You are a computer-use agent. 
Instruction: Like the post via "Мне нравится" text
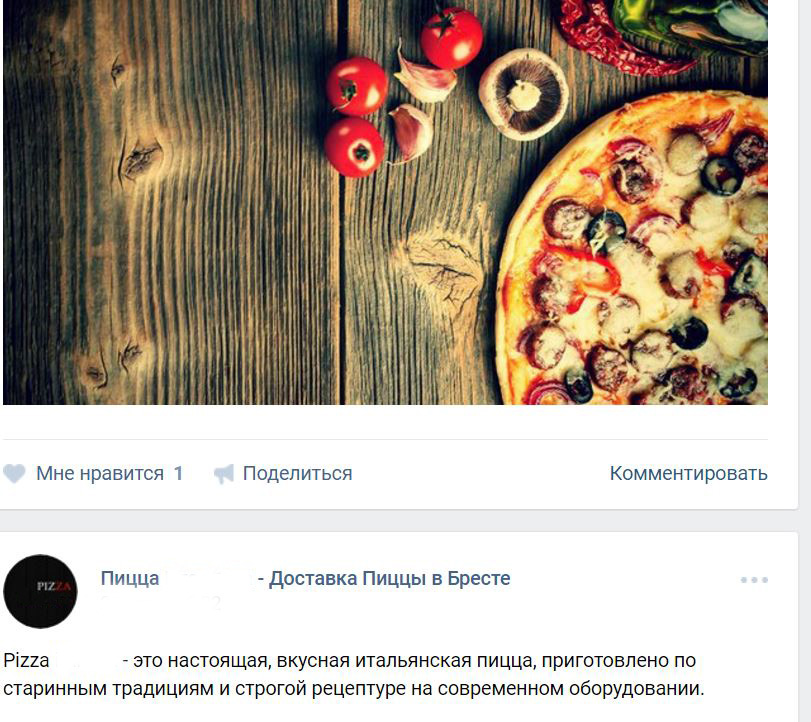(100, 473)
